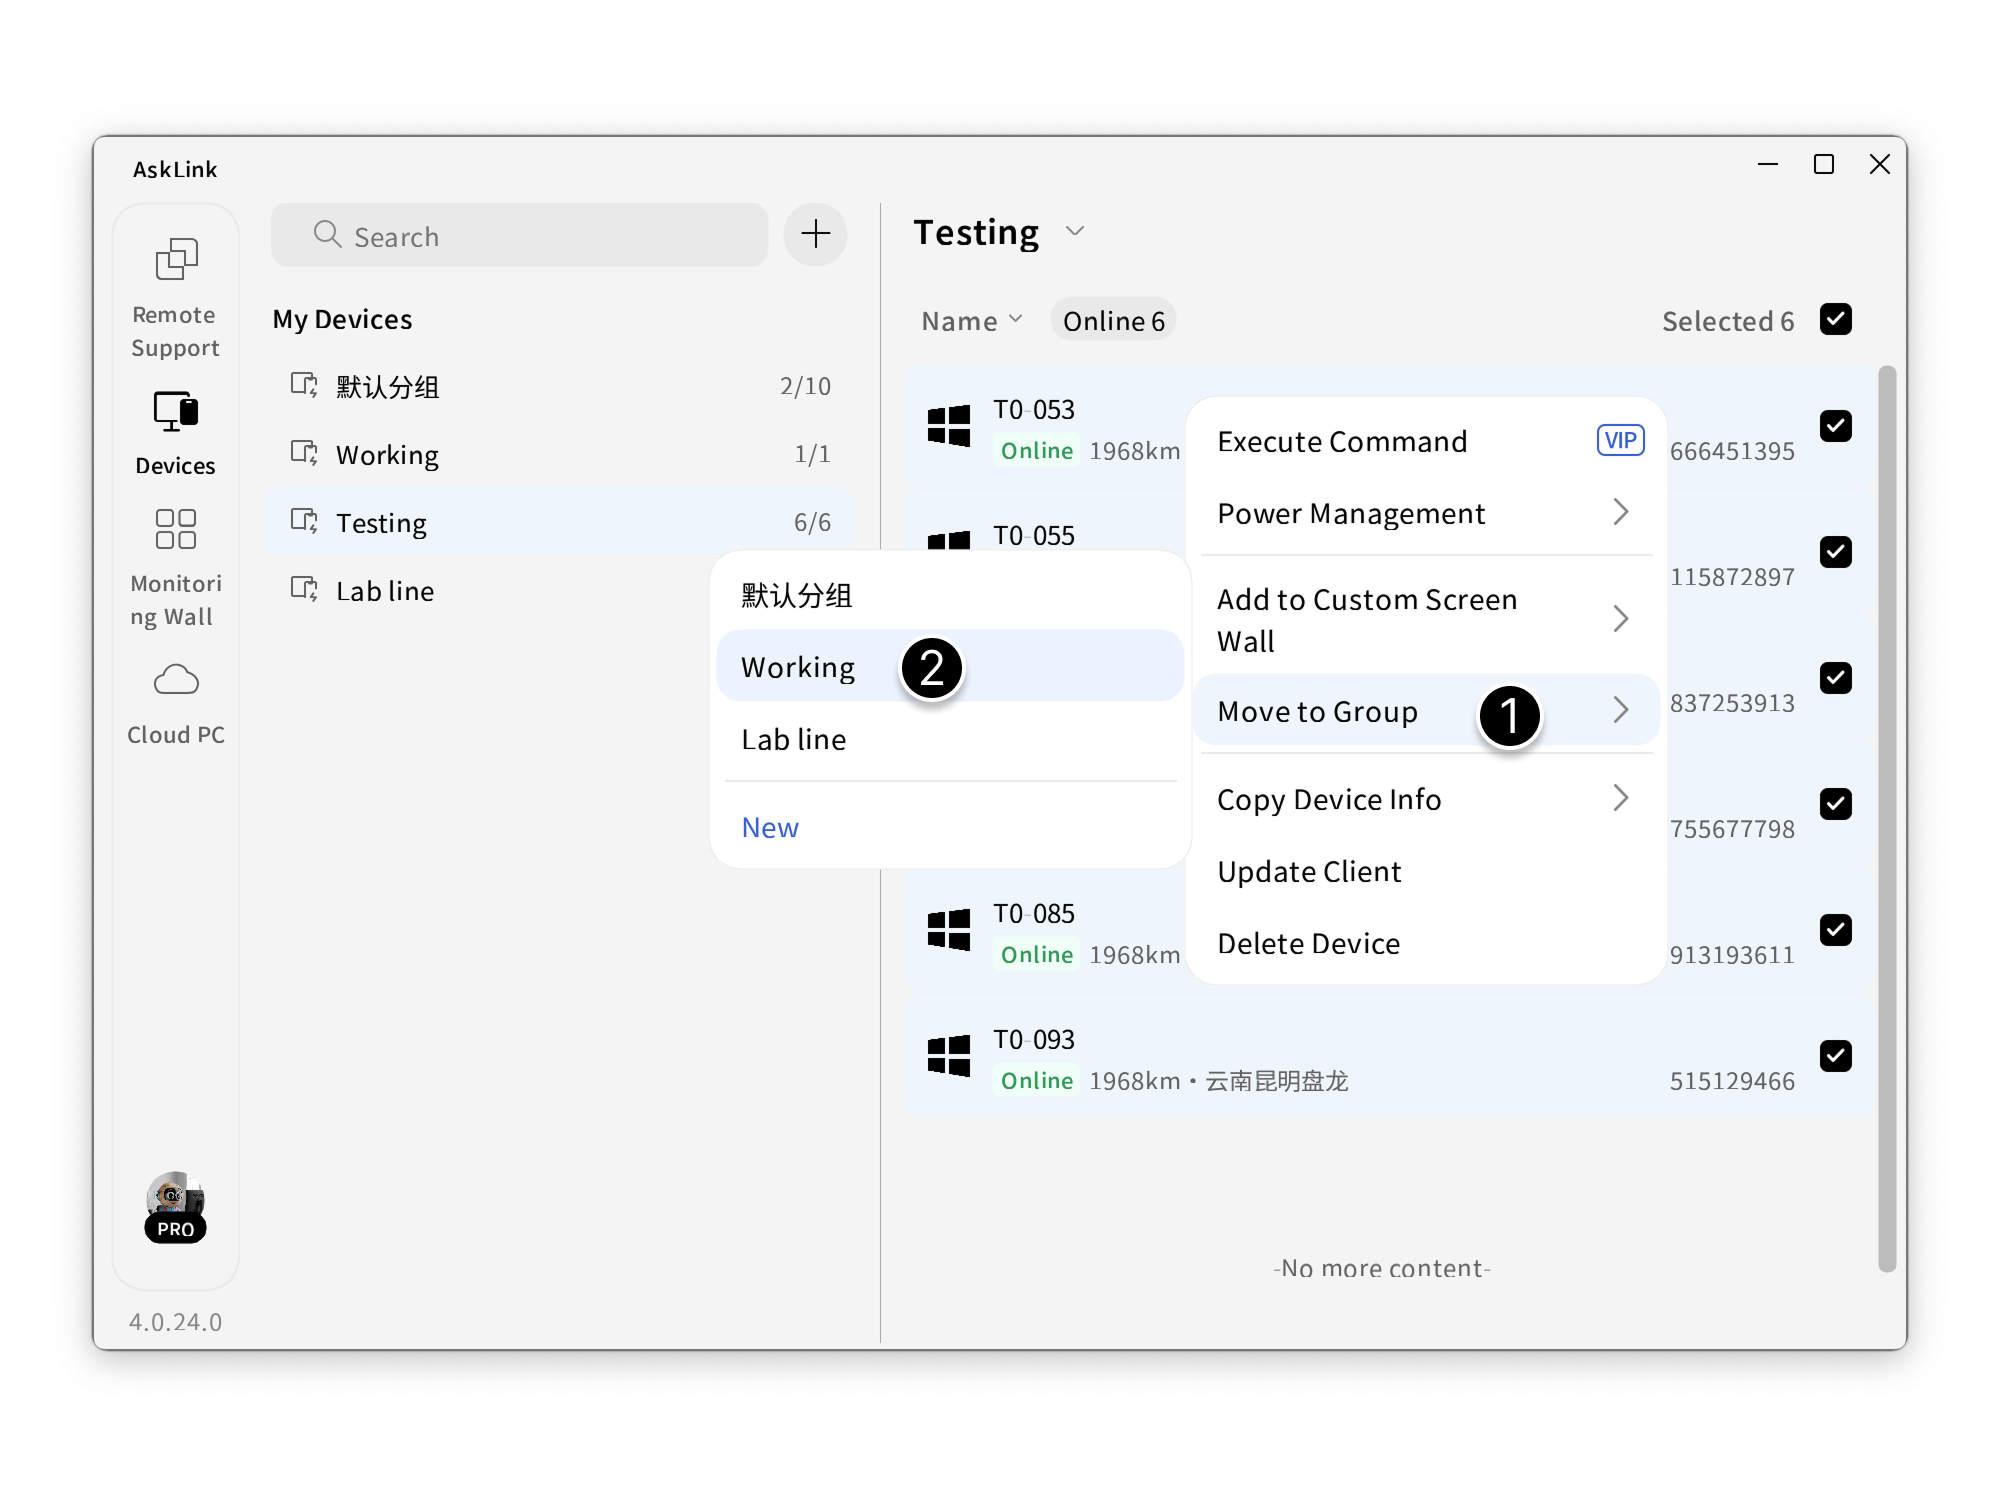The width and height of the screenshot is (2000, 1500).
Task: Click the device list vertical scrollbar
Action: [1886, 818]
